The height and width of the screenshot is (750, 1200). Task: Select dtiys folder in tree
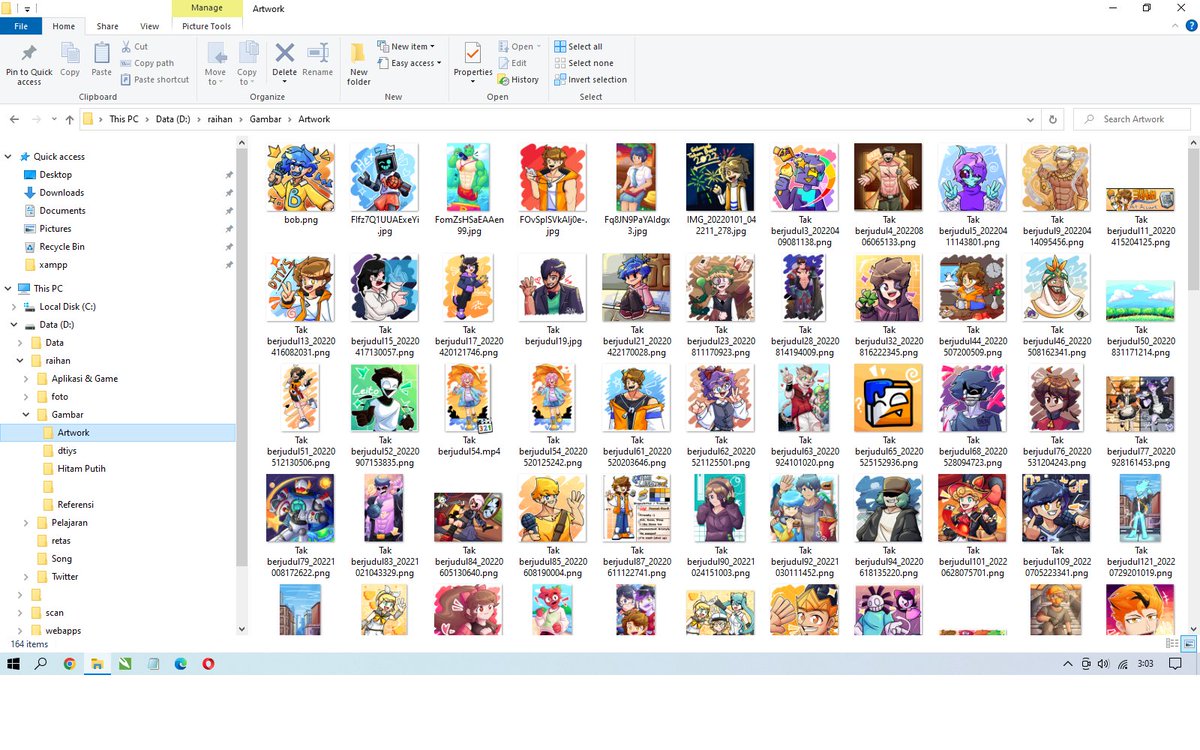point(67,451)
